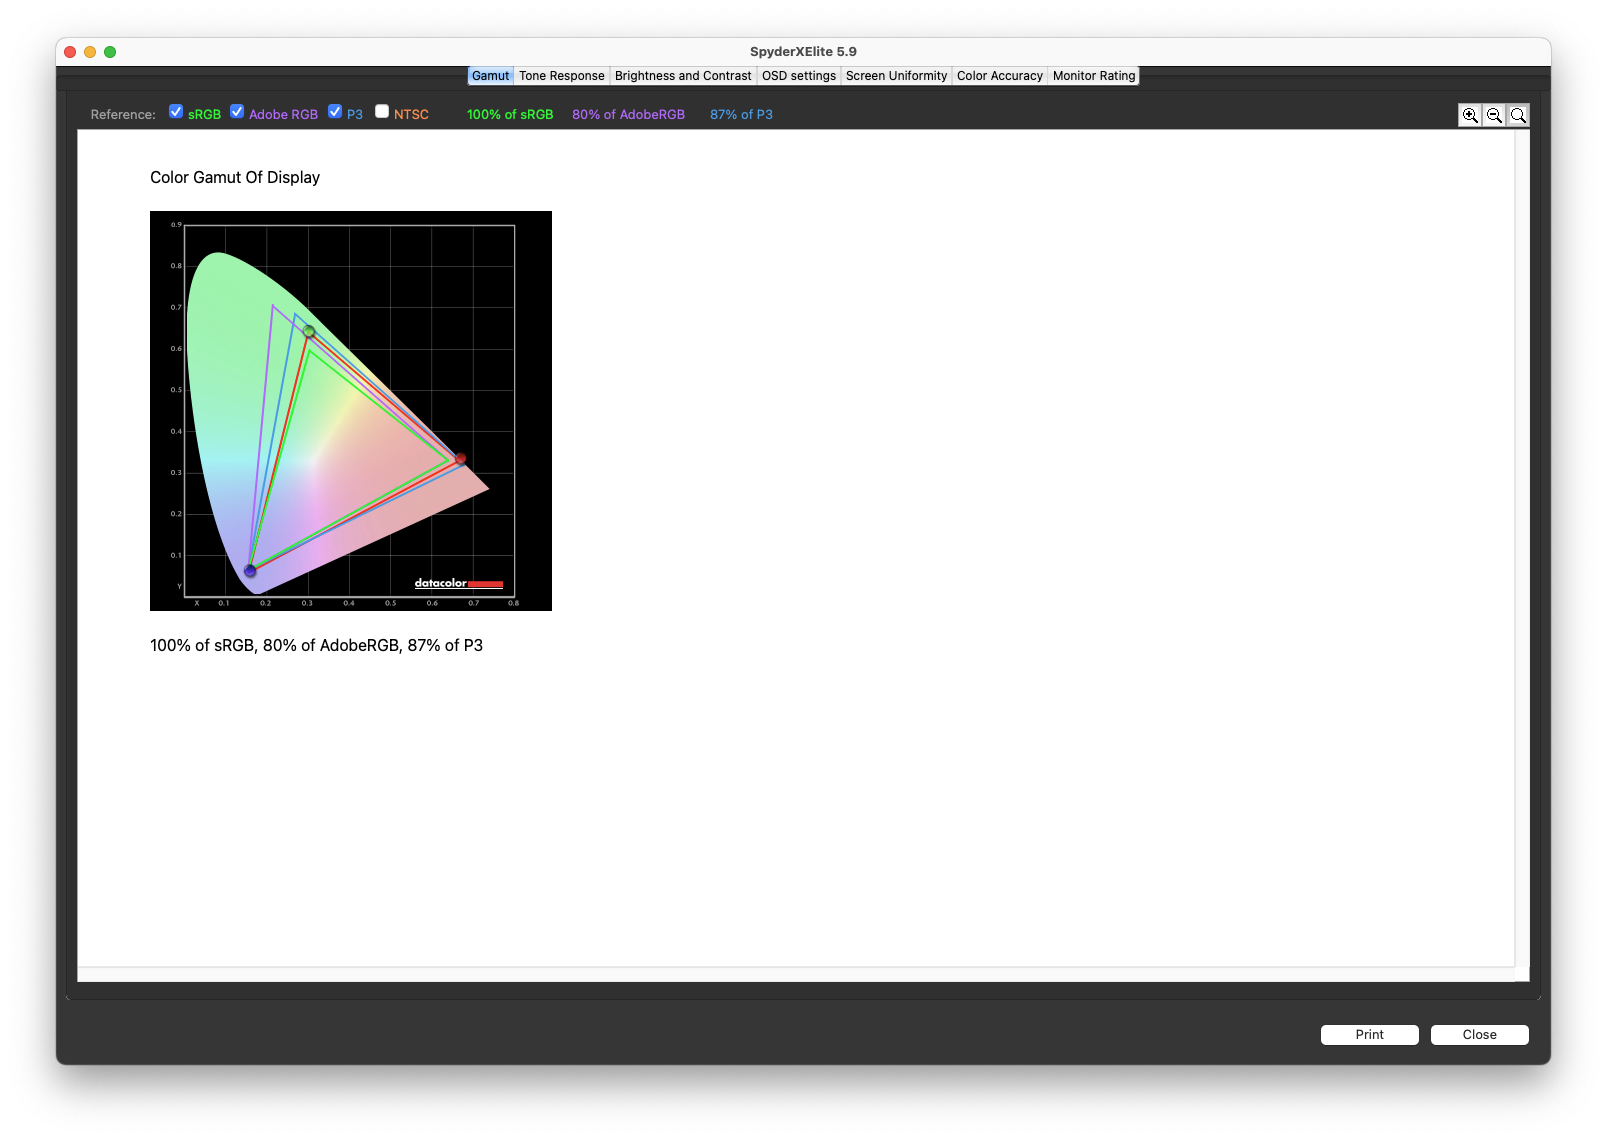Image resolution: width=1607 pixels, height=1139 pixels.
Task: Click the Print button
Action: click(x=1370, y=1035)
